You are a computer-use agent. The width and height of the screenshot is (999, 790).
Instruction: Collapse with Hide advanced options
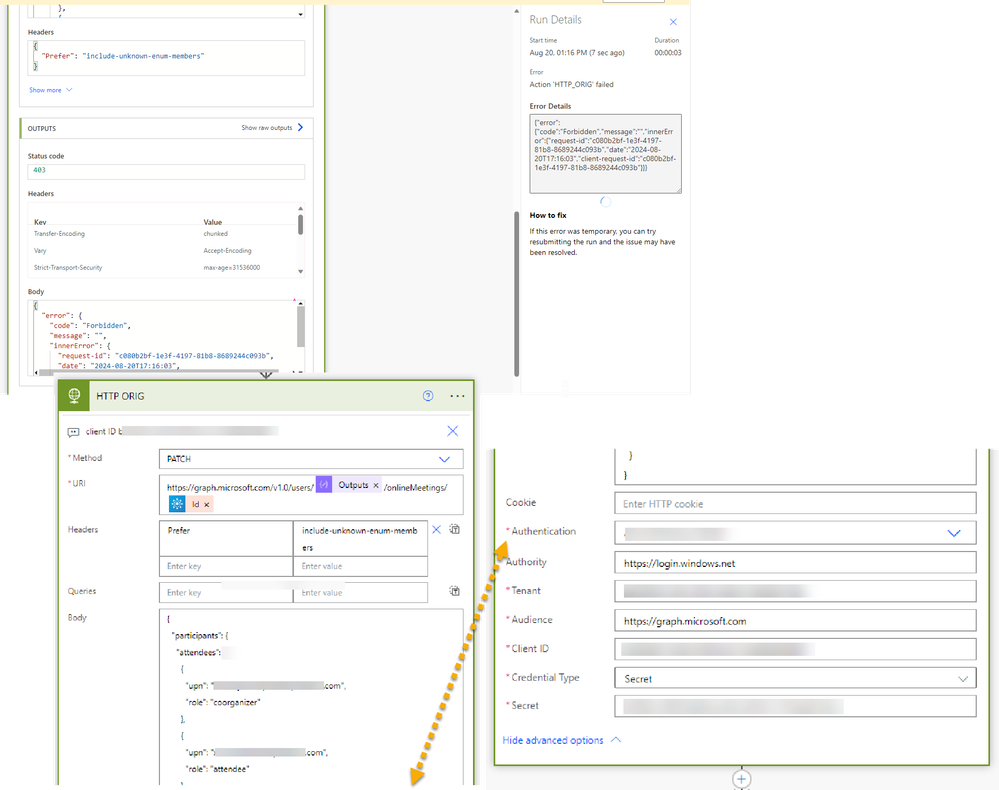[x=561, y=740]
